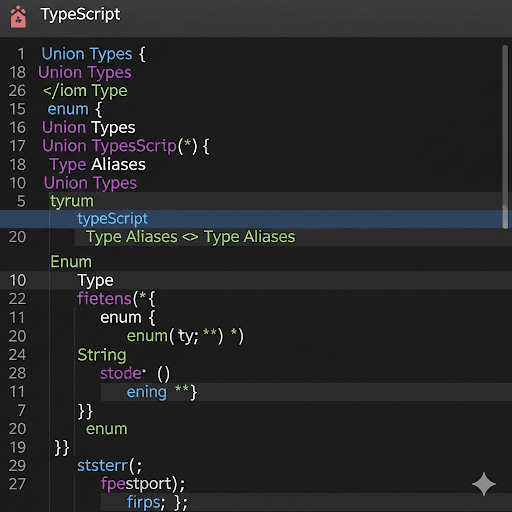Click line number 5 in gutter
The height and width of the screenshot is (512, 512).
click(x=21, y=201)
